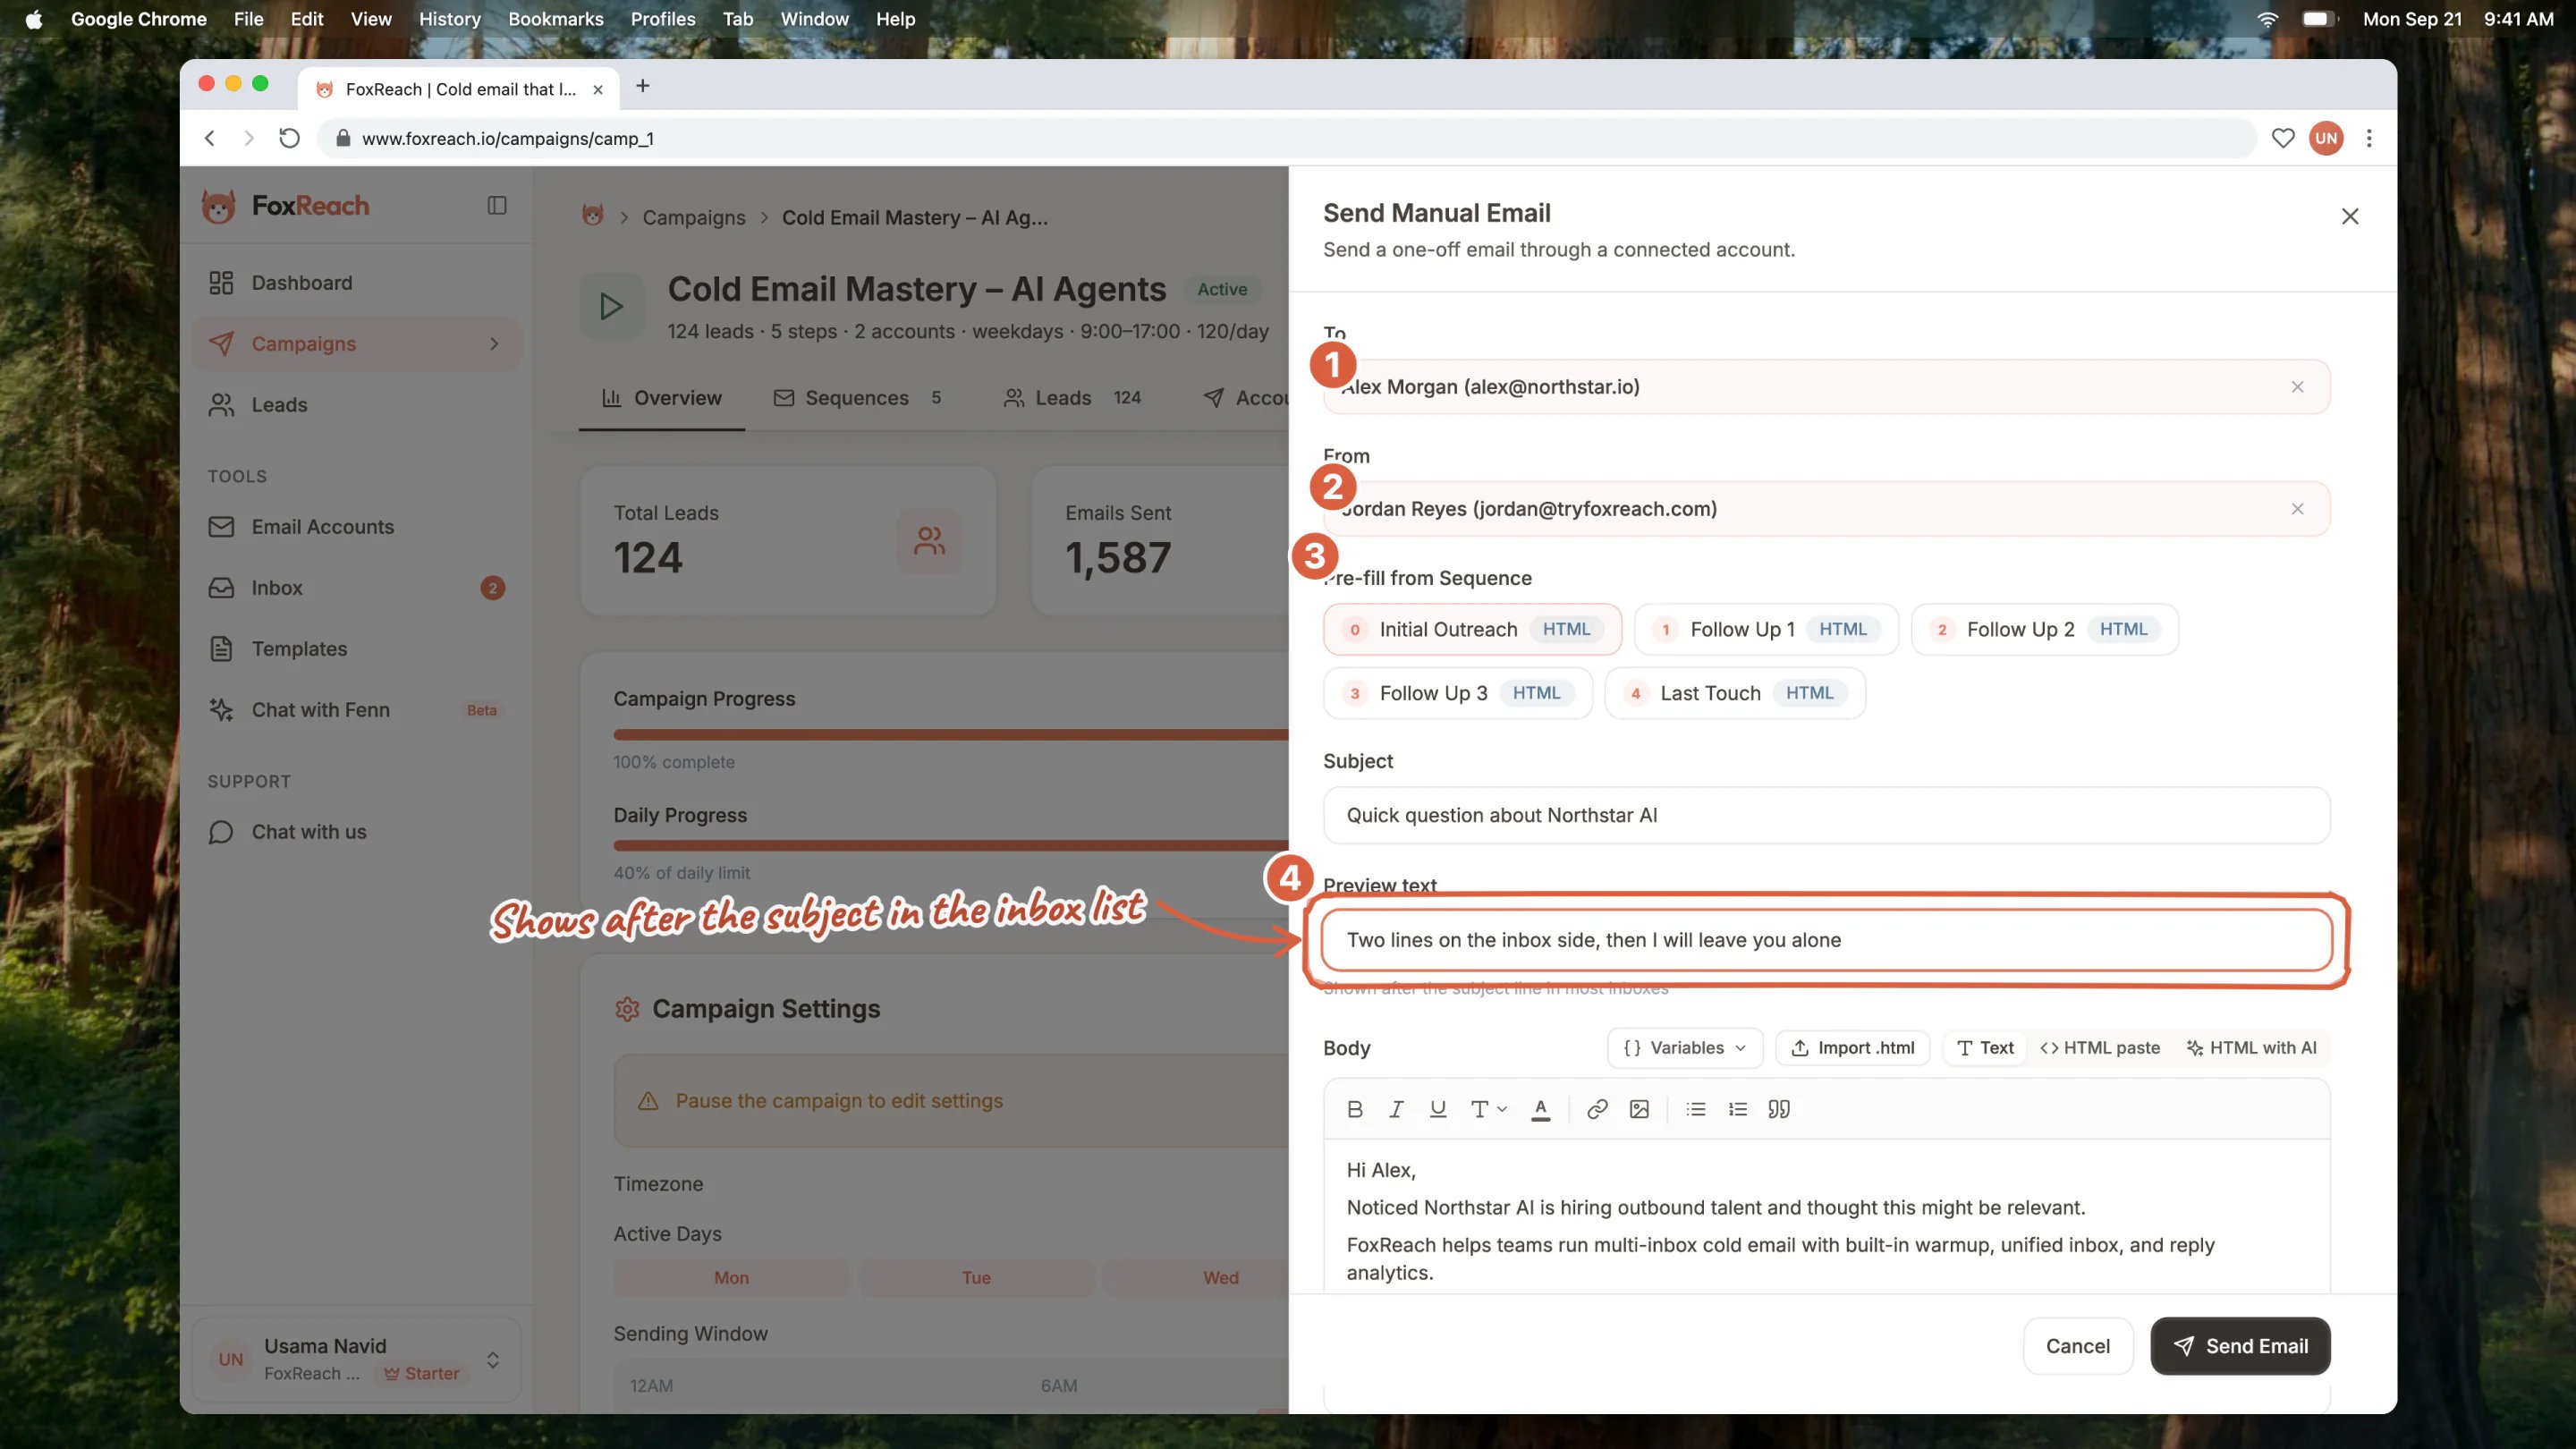Open Chrome's three-dot menu
Viewport: 2576px width, 1449px height.
pos(2369,138)
